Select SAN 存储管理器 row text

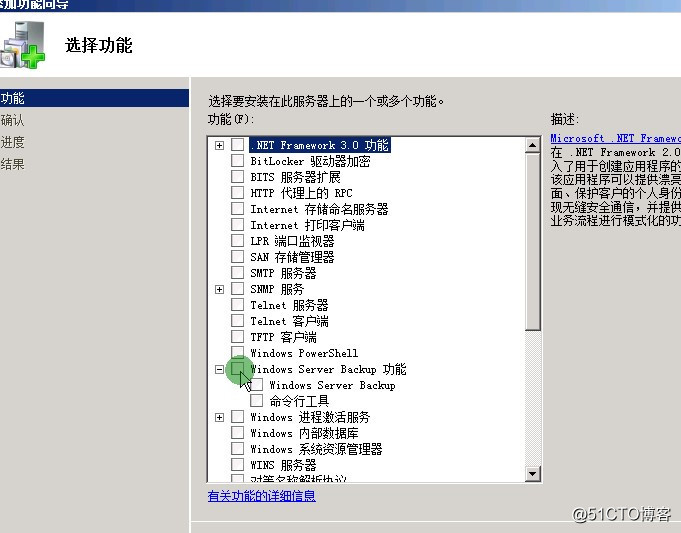click(292, 257)
